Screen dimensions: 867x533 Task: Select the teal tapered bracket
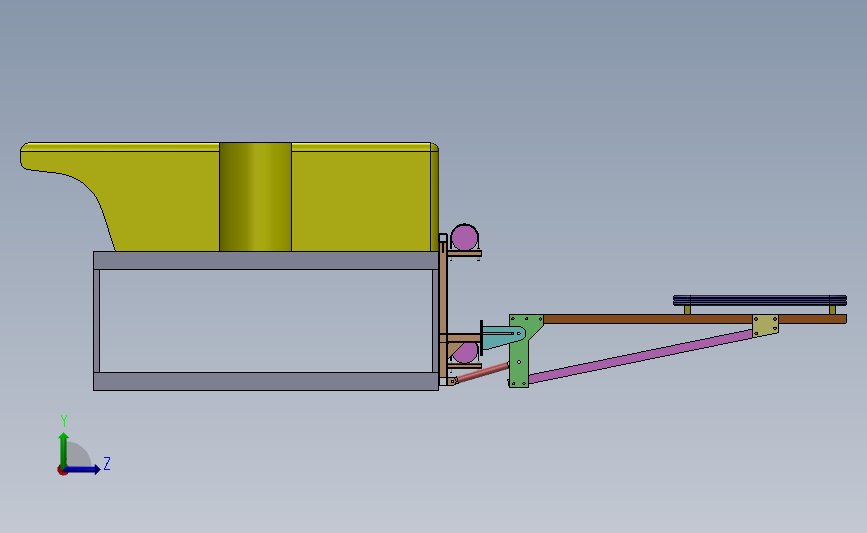click(x=503, y=337)
